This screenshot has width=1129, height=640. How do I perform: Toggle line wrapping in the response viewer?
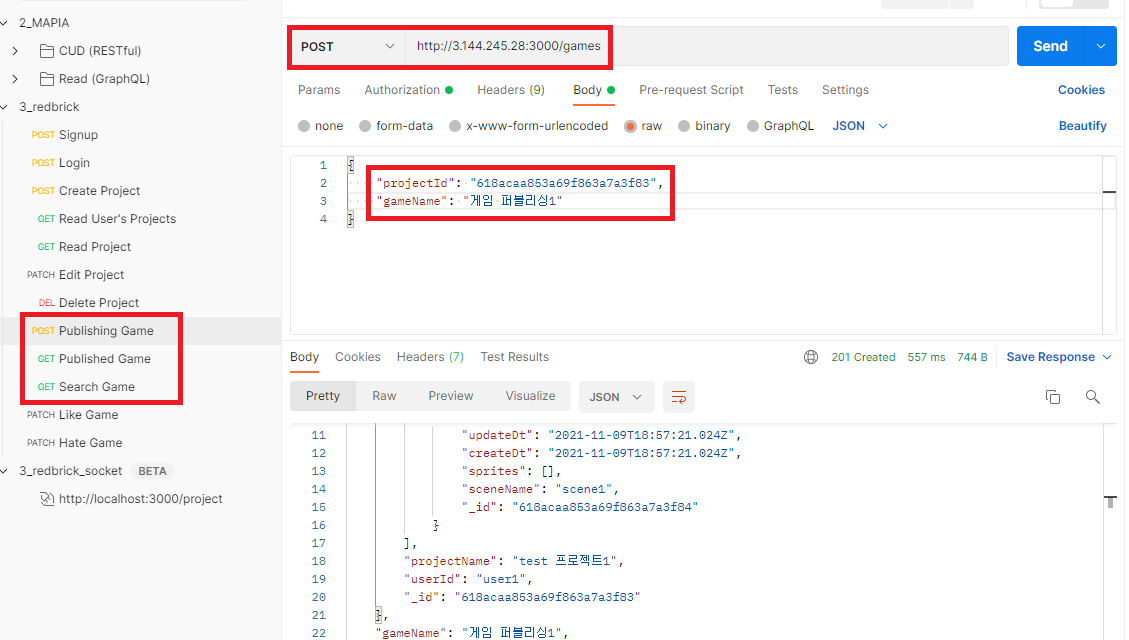point(679,397)
